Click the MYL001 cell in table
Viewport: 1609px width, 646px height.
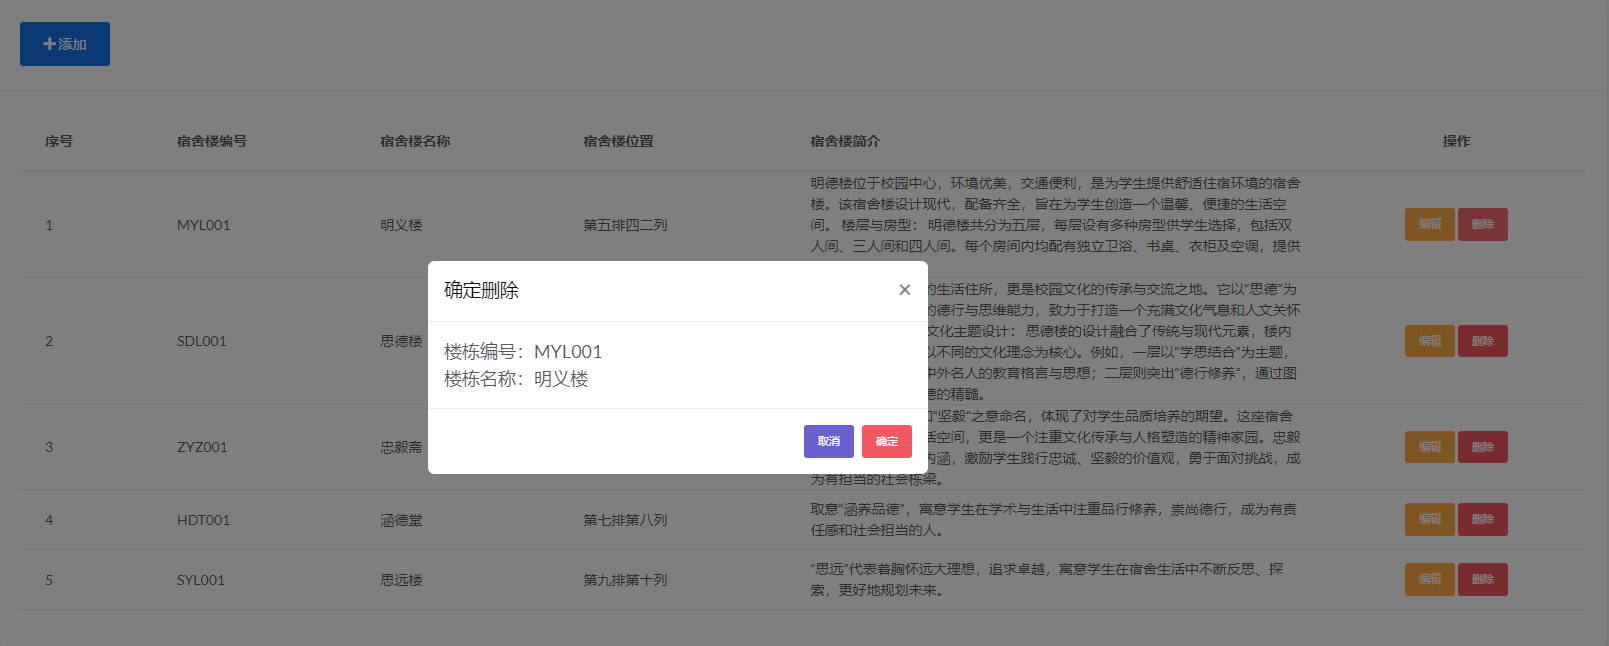coord(204,225)
